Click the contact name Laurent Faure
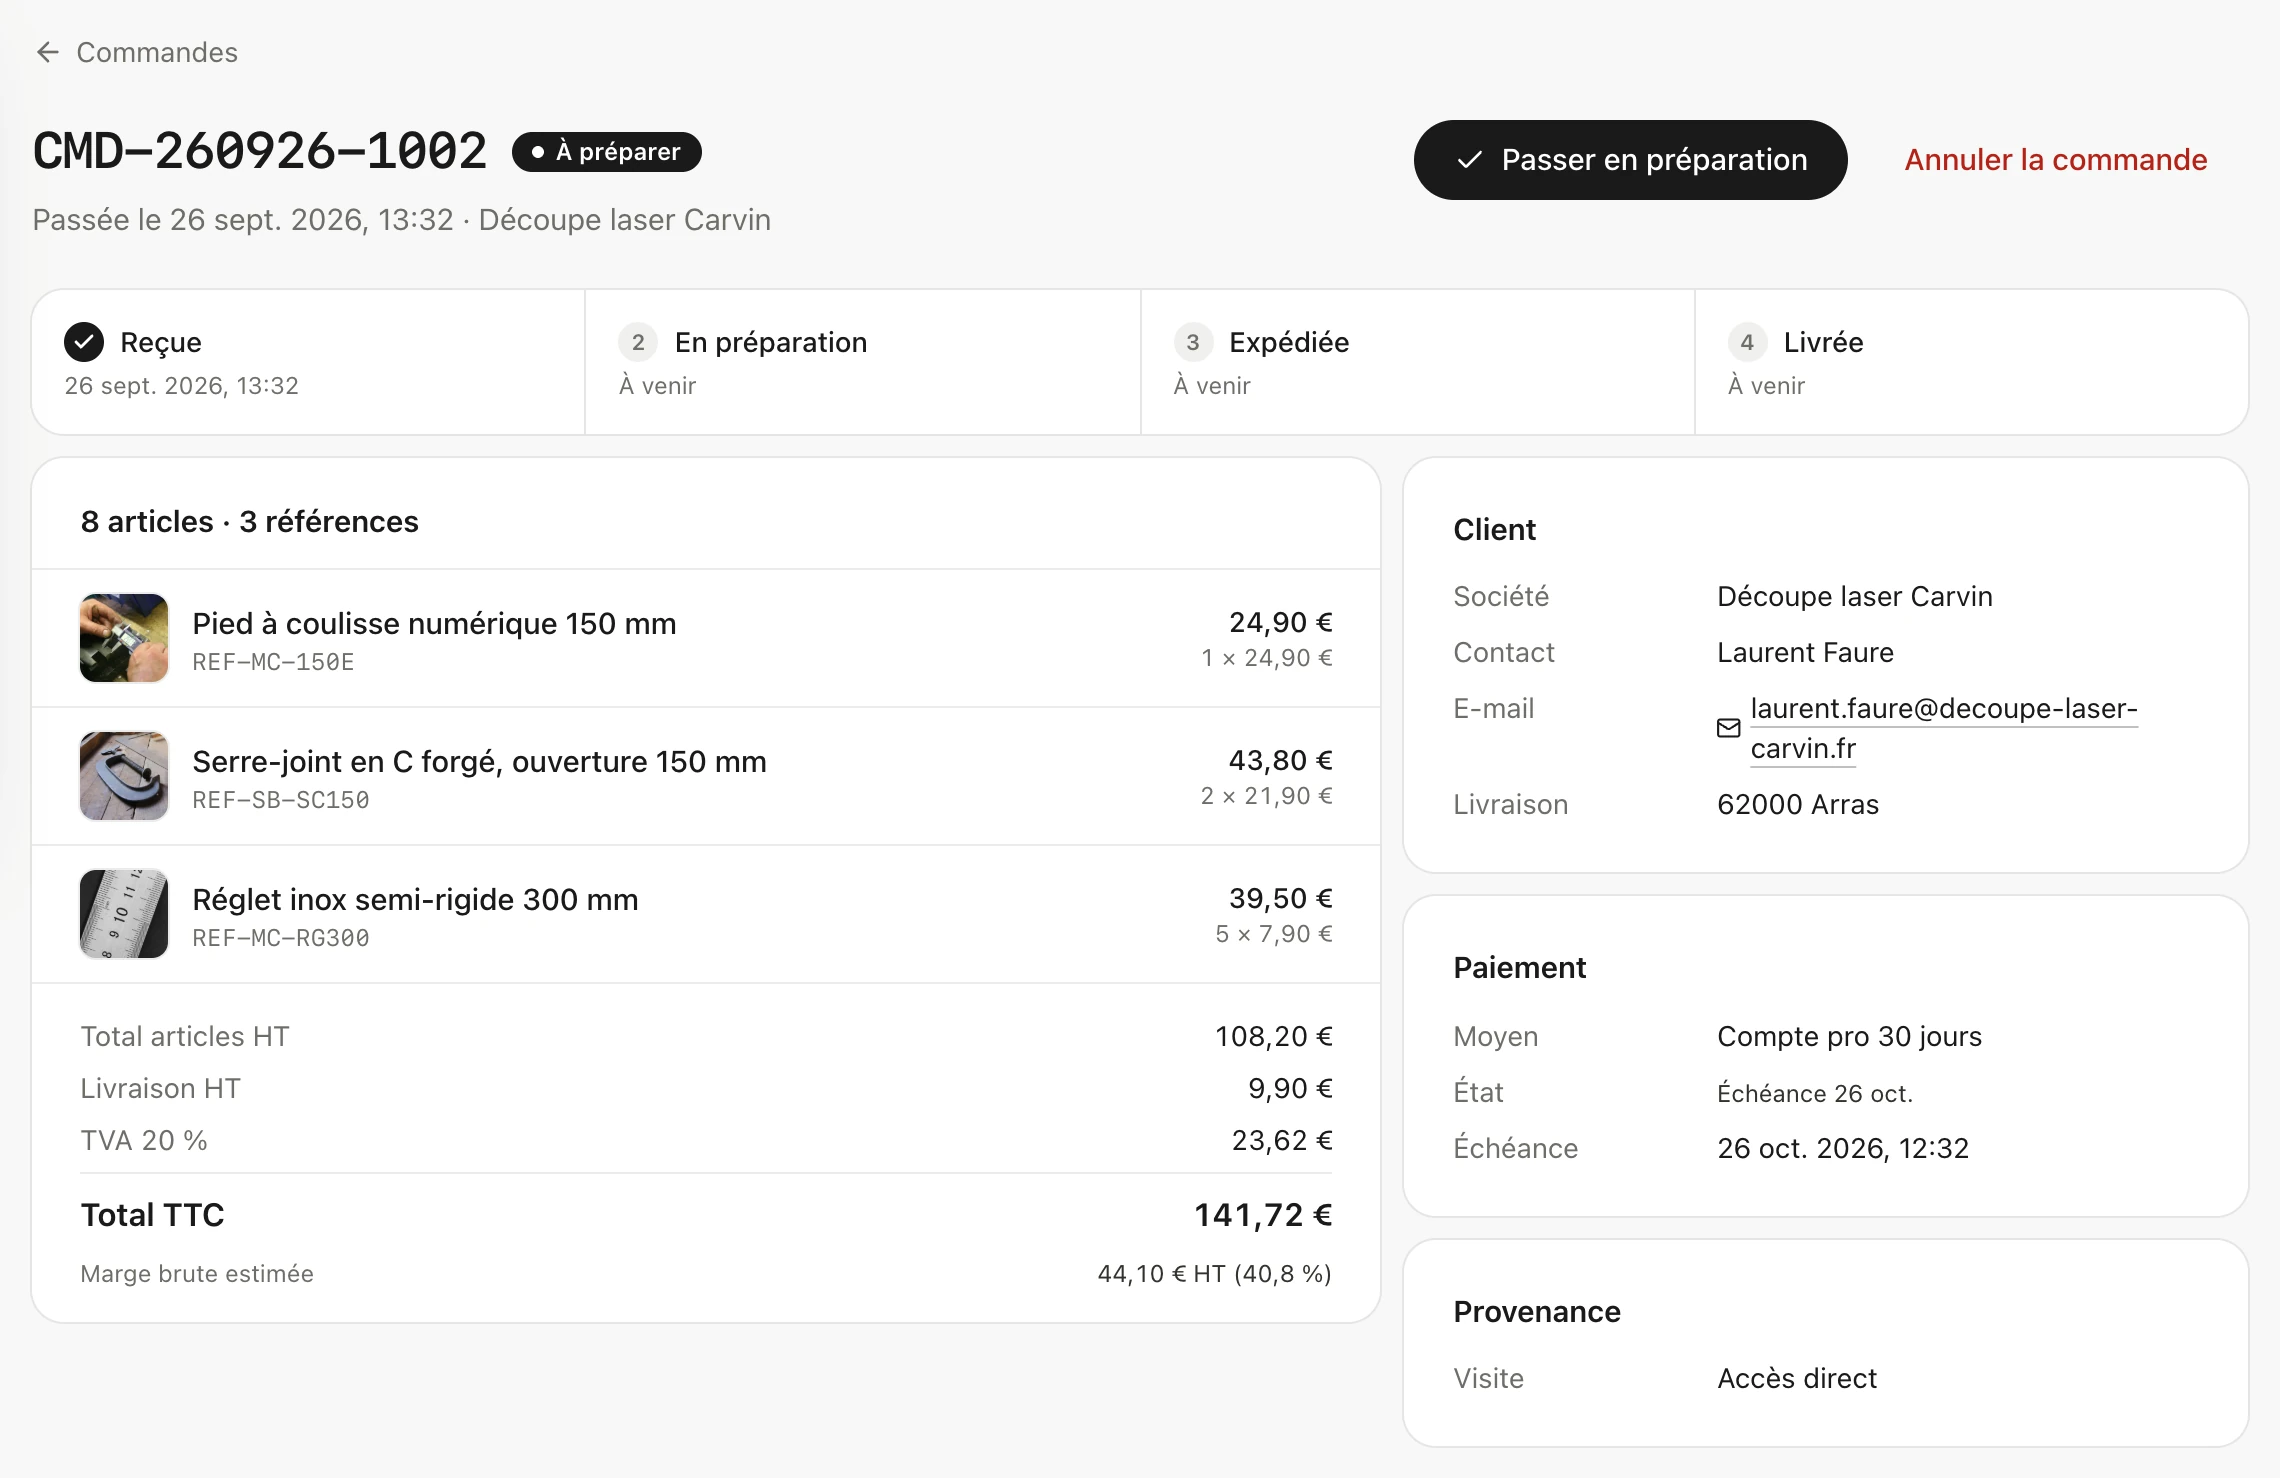This screenshot has width=2280, height=1478. pos(1805,652)
